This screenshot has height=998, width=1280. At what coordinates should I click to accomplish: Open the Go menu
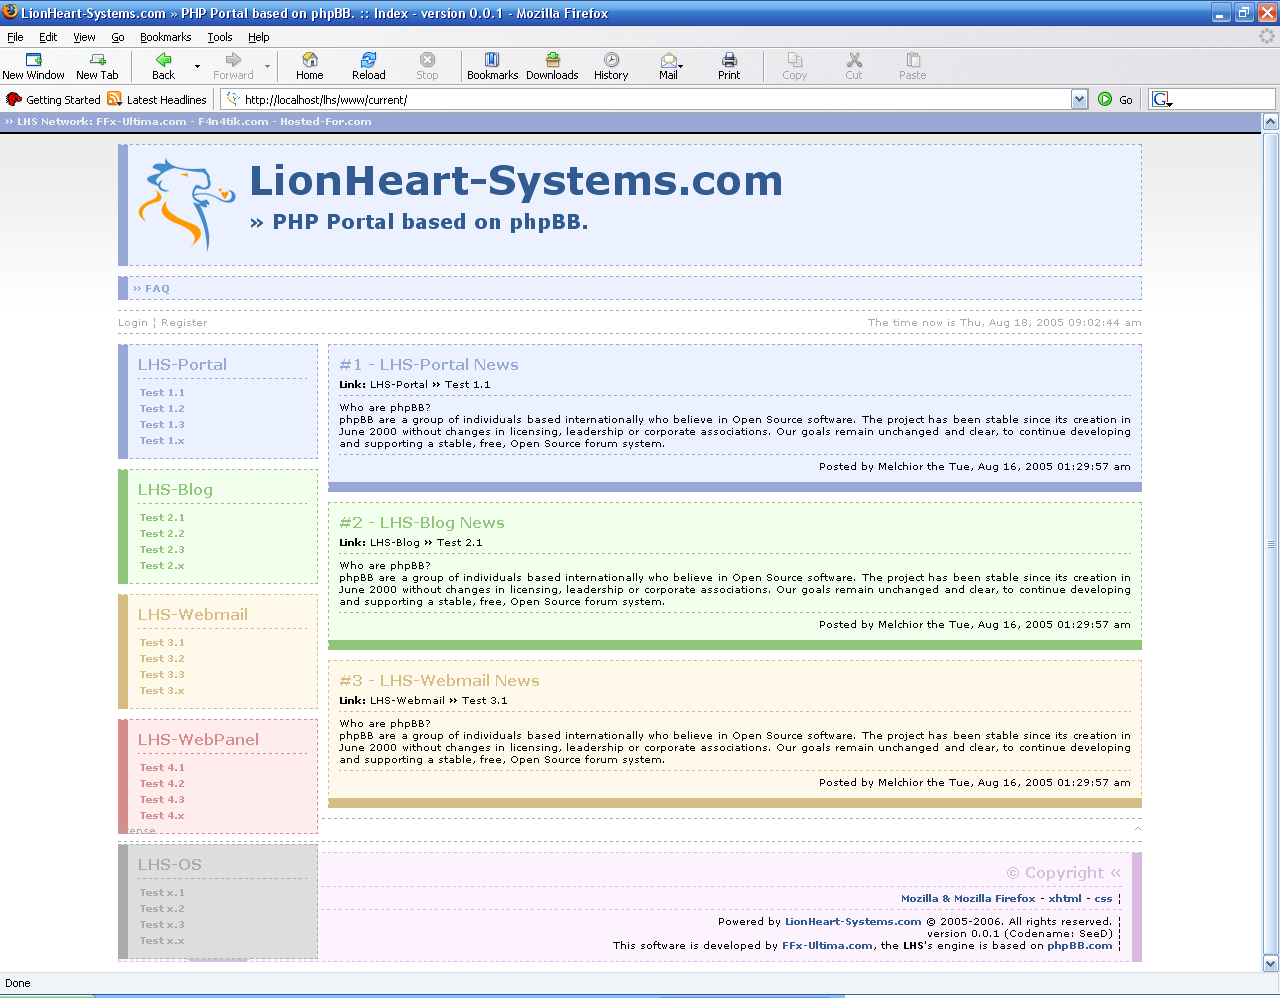tap(118, 37)
